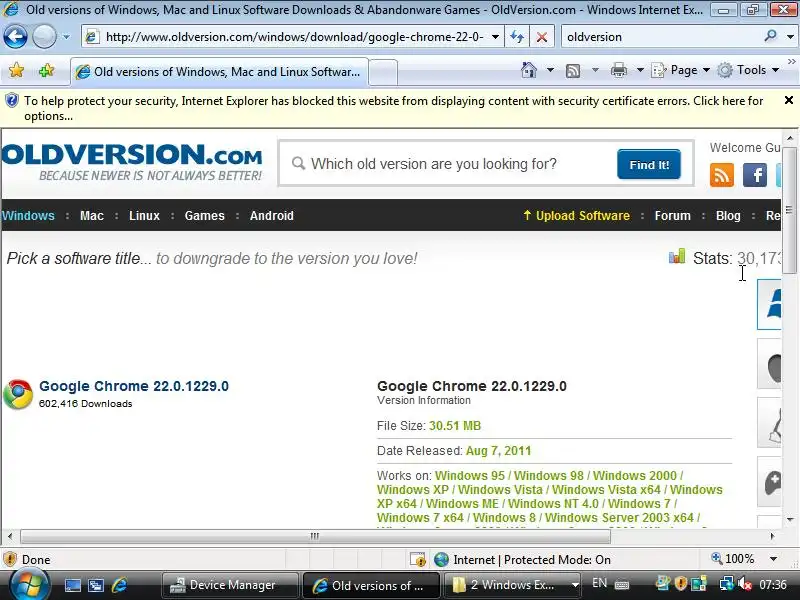Click the Print toolbar icon
Image resolution: width=800 pixels, height=600 pixels.
pos(618,70)
